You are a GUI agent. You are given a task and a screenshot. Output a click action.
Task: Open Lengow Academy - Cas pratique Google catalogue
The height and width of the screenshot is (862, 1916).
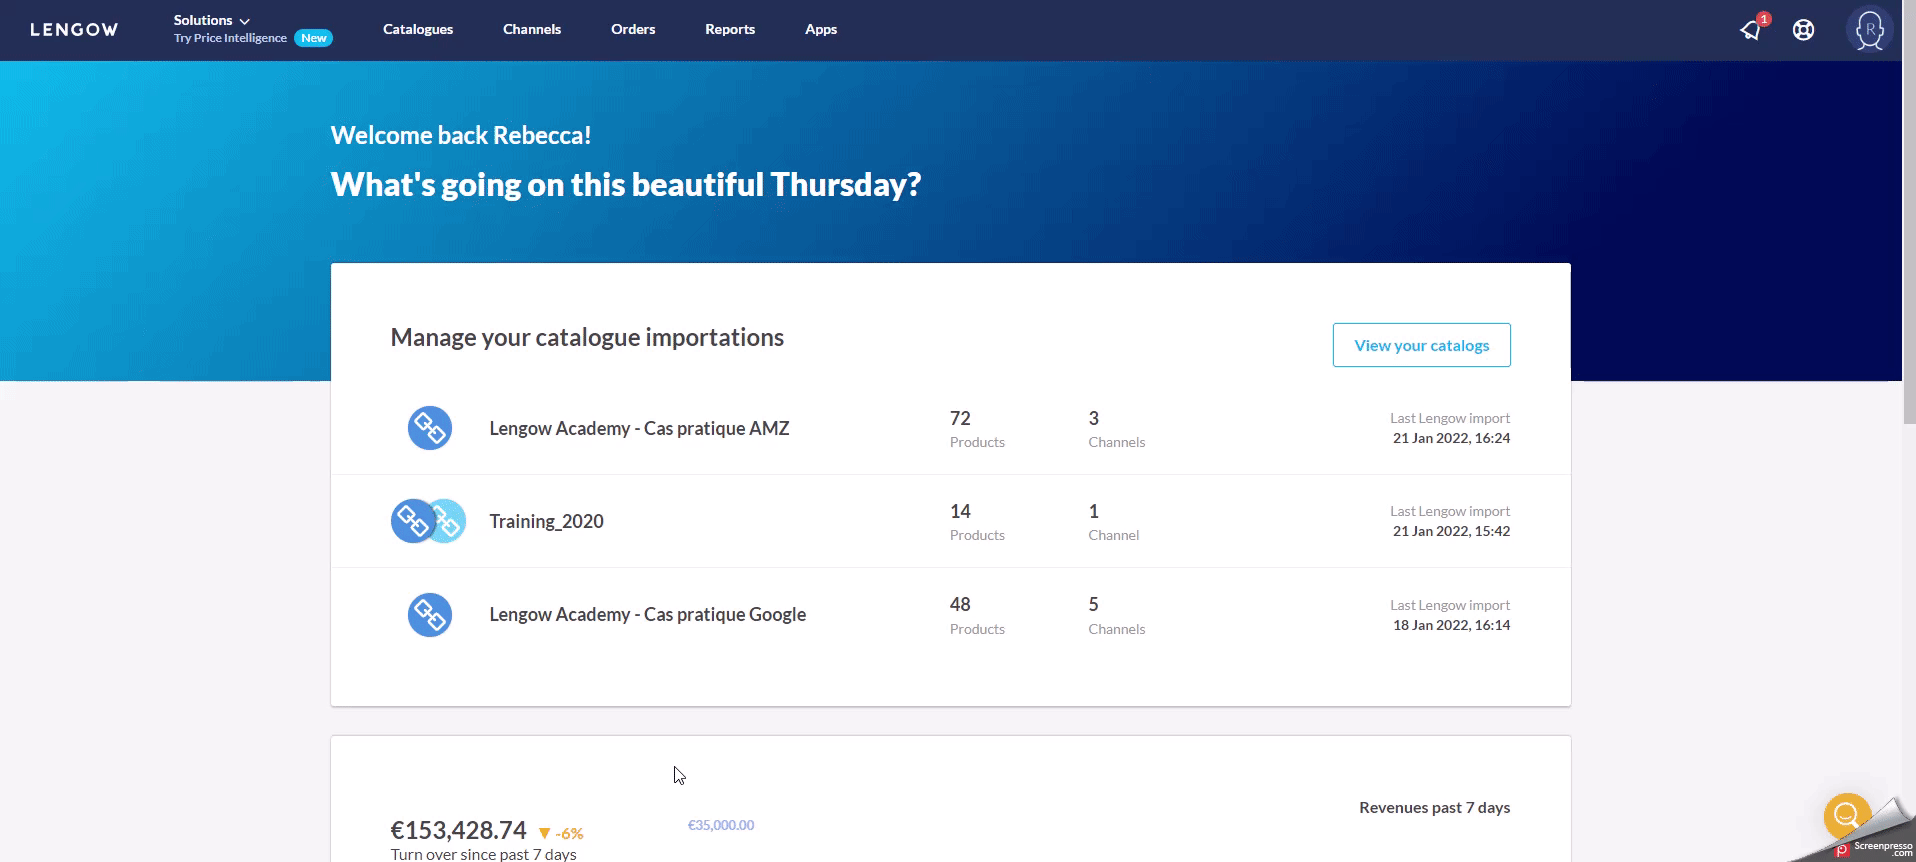point(647,614)
